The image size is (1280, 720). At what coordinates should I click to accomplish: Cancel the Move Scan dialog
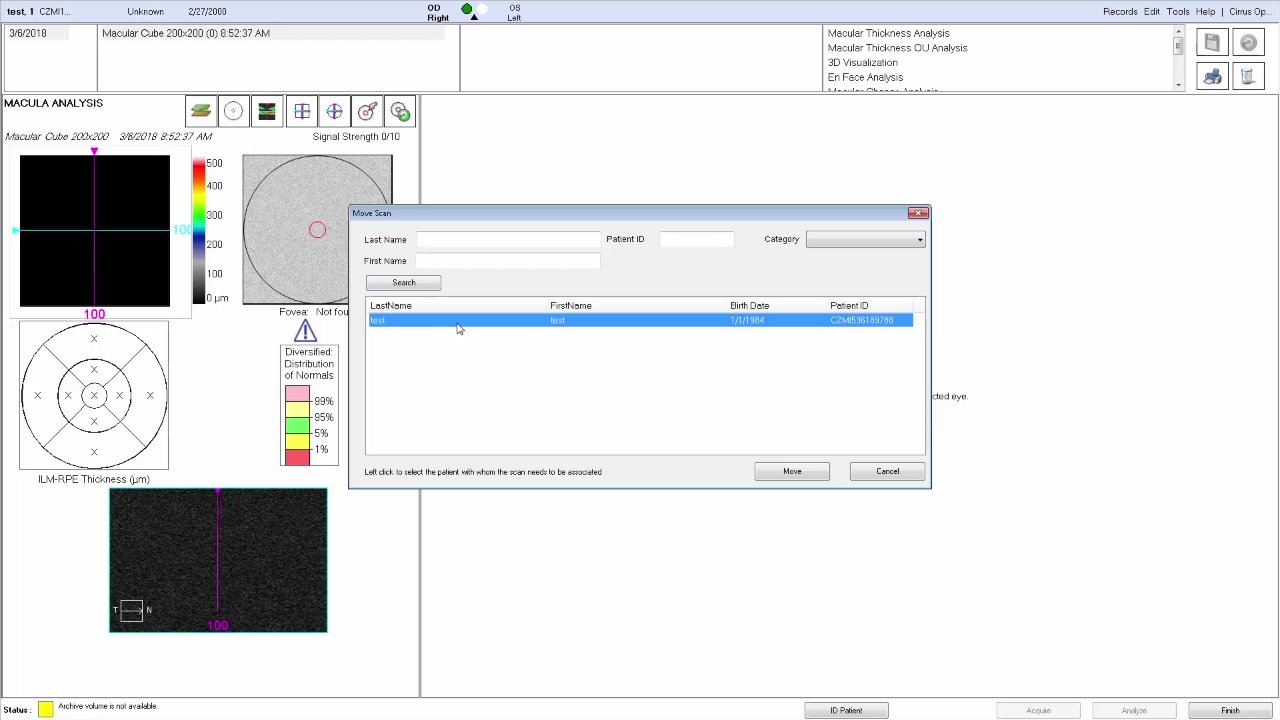coord(888,471)
